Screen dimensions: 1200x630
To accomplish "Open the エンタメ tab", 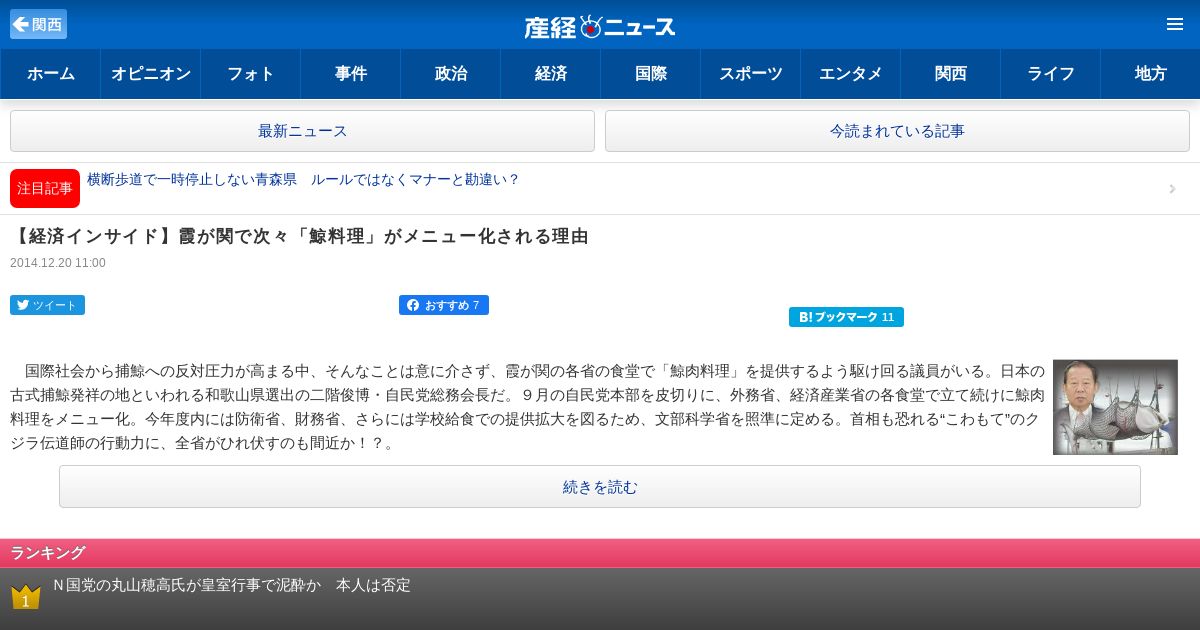I will pyautogui.click(x=850, y=74).
